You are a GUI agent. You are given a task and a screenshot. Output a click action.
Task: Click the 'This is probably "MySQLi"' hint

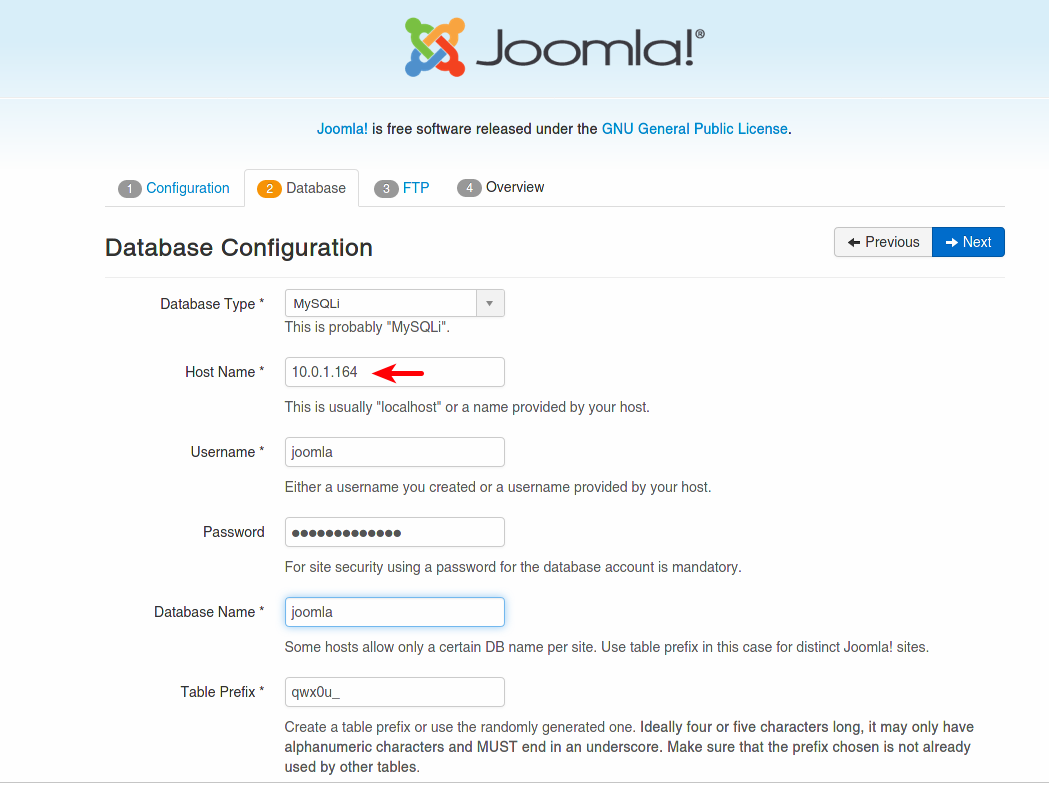pos(367,327)
